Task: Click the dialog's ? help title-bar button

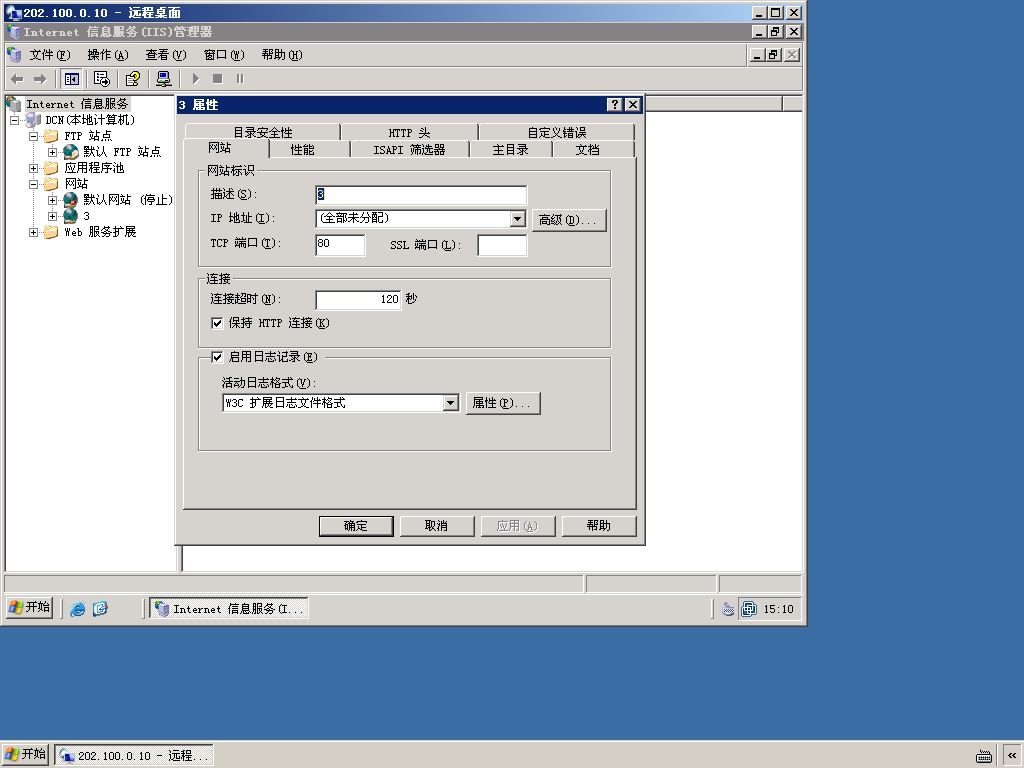Action: (x=614, y=104)
